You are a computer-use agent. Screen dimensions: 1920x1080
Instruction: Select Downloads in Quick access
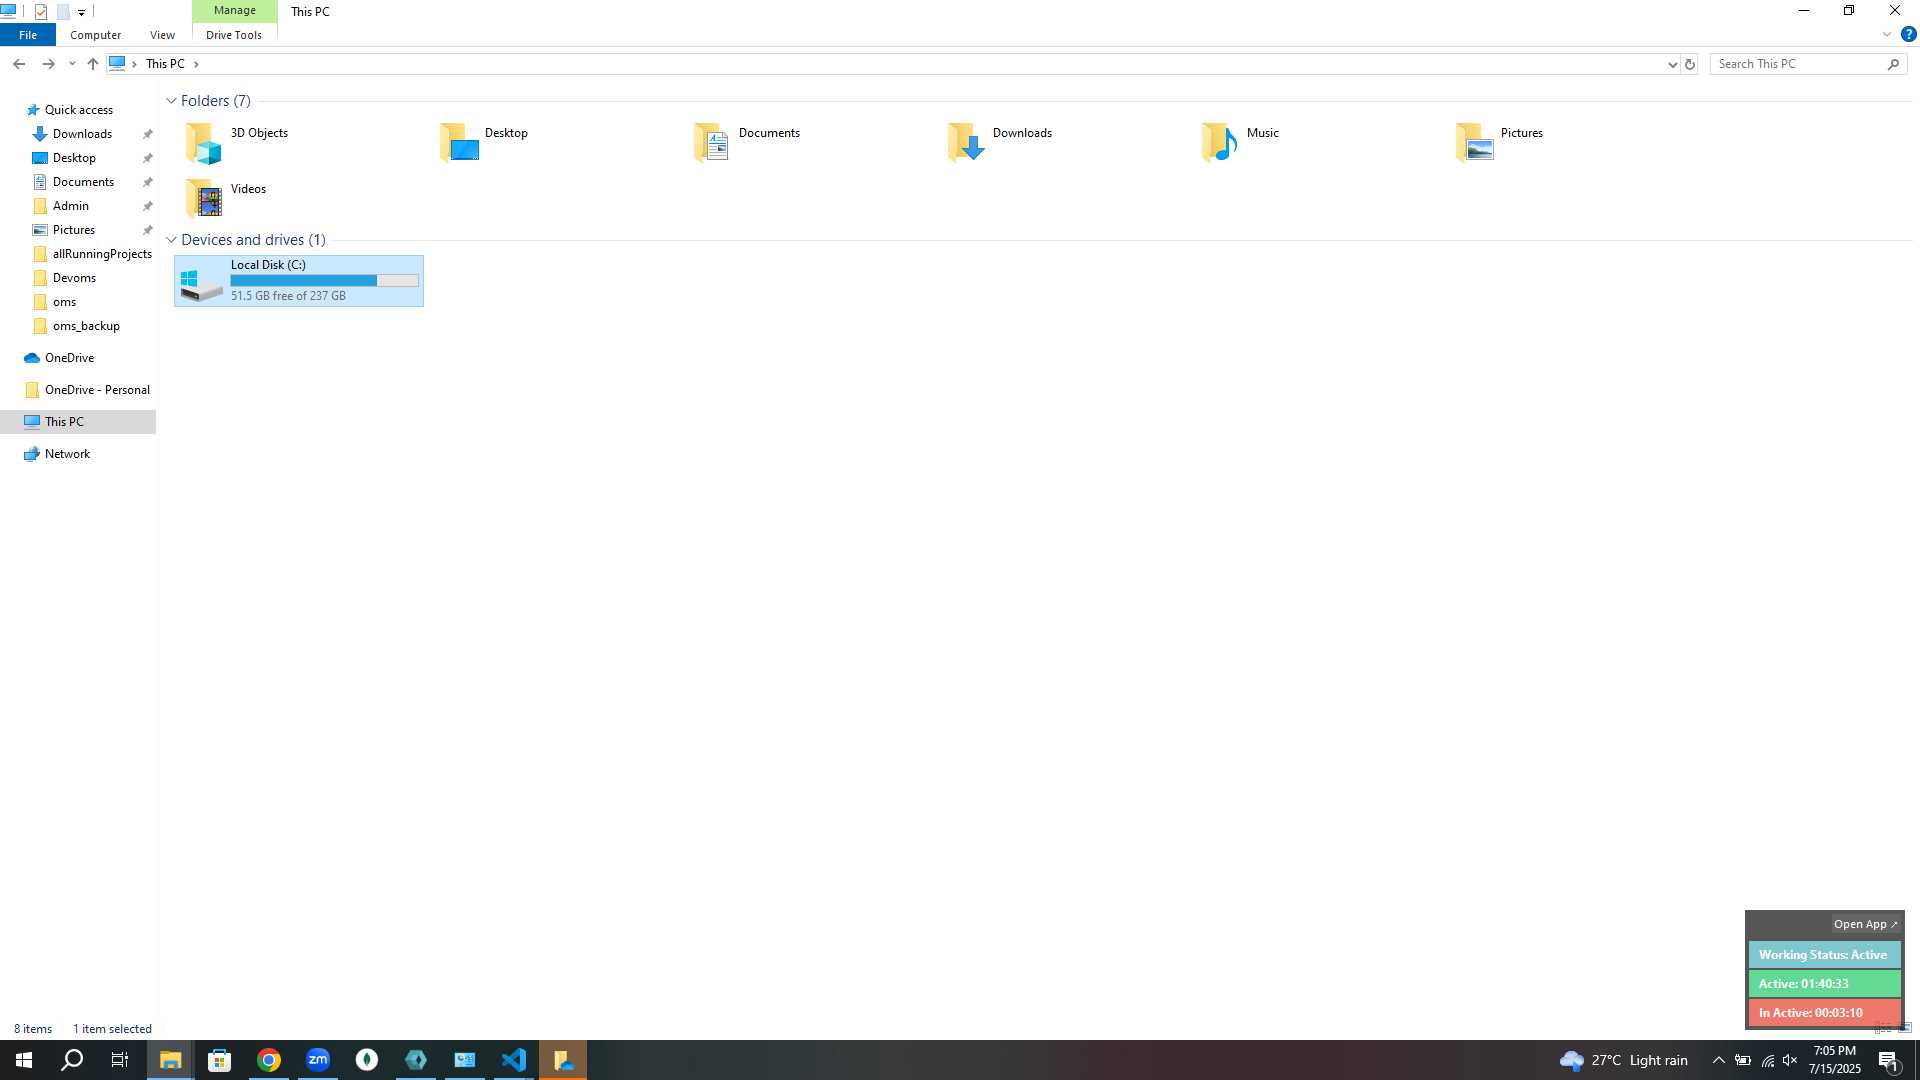click(x=82, y=134)
